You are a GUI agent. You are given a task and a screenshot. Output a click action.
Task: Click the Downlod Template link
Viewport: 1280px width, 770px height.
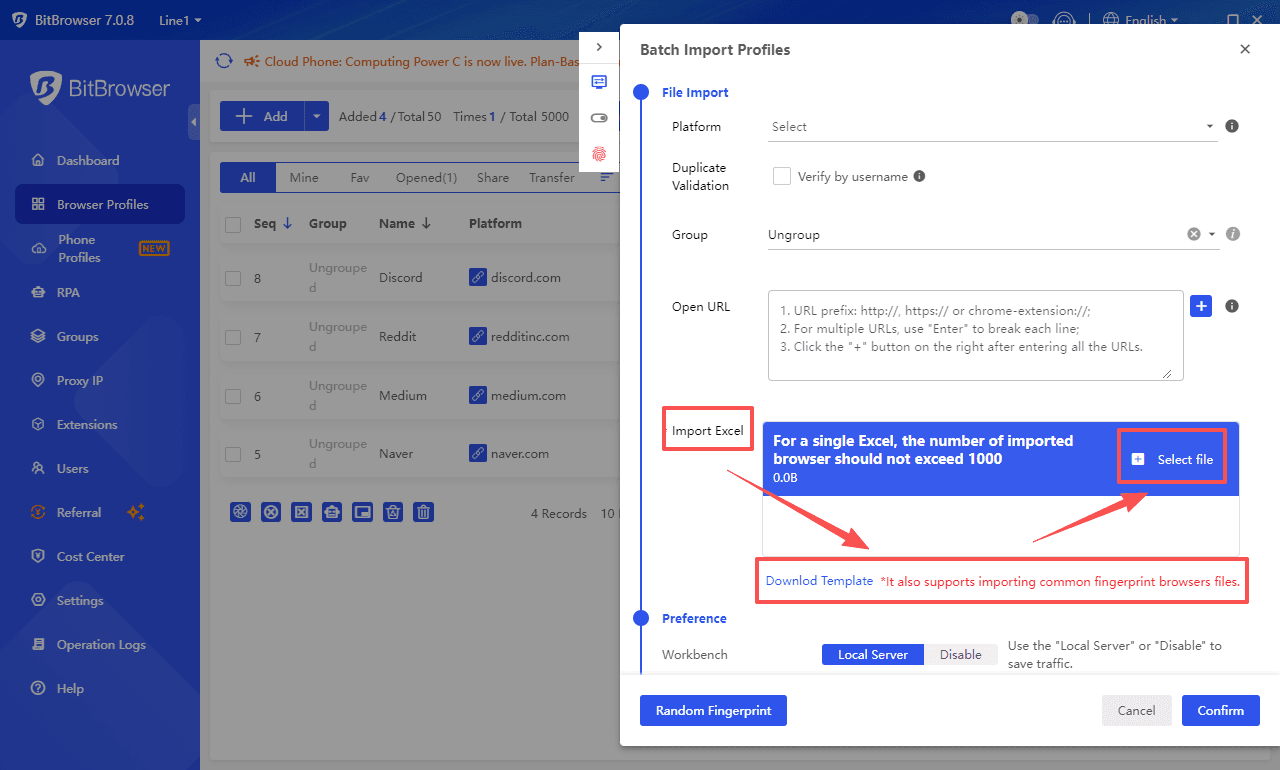coord(819,581)
